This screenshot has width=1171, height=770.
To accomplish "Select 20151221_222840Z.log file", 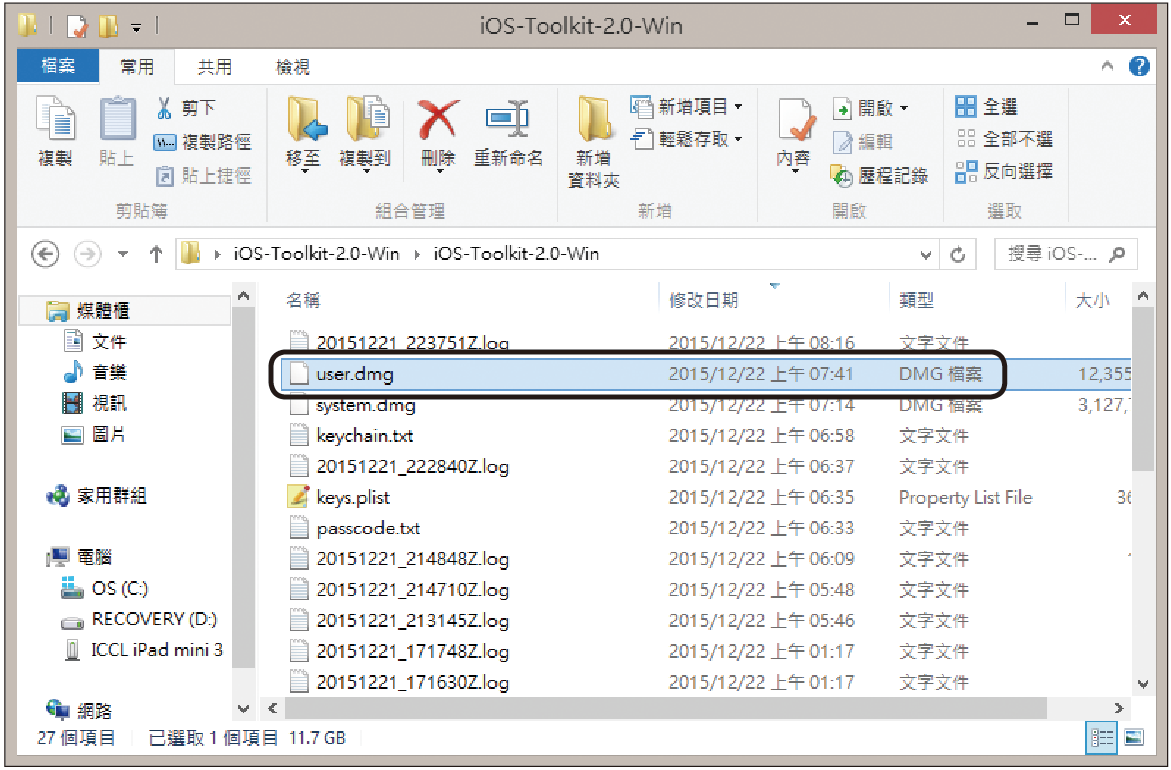I will tap(706, 467).
